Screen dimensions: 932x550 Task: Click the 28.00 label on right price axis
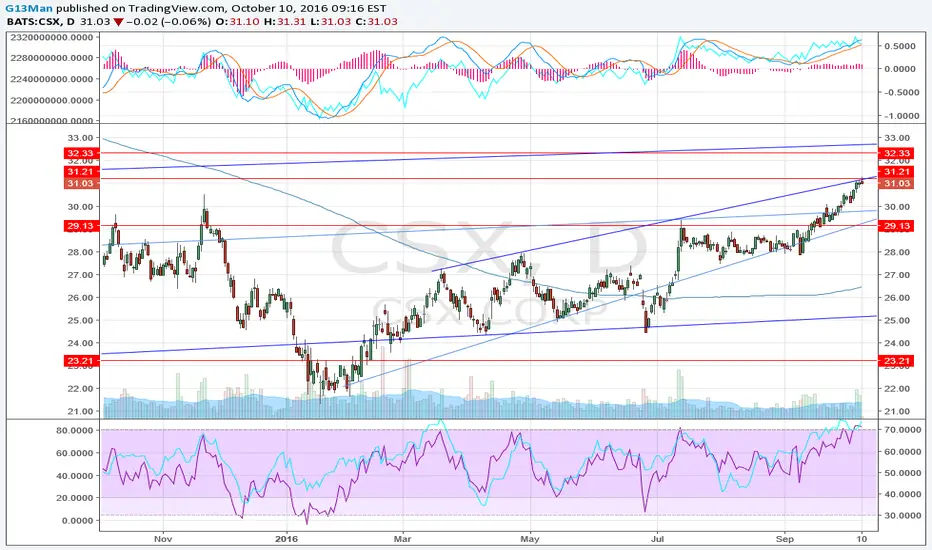[x=896, y=252]
